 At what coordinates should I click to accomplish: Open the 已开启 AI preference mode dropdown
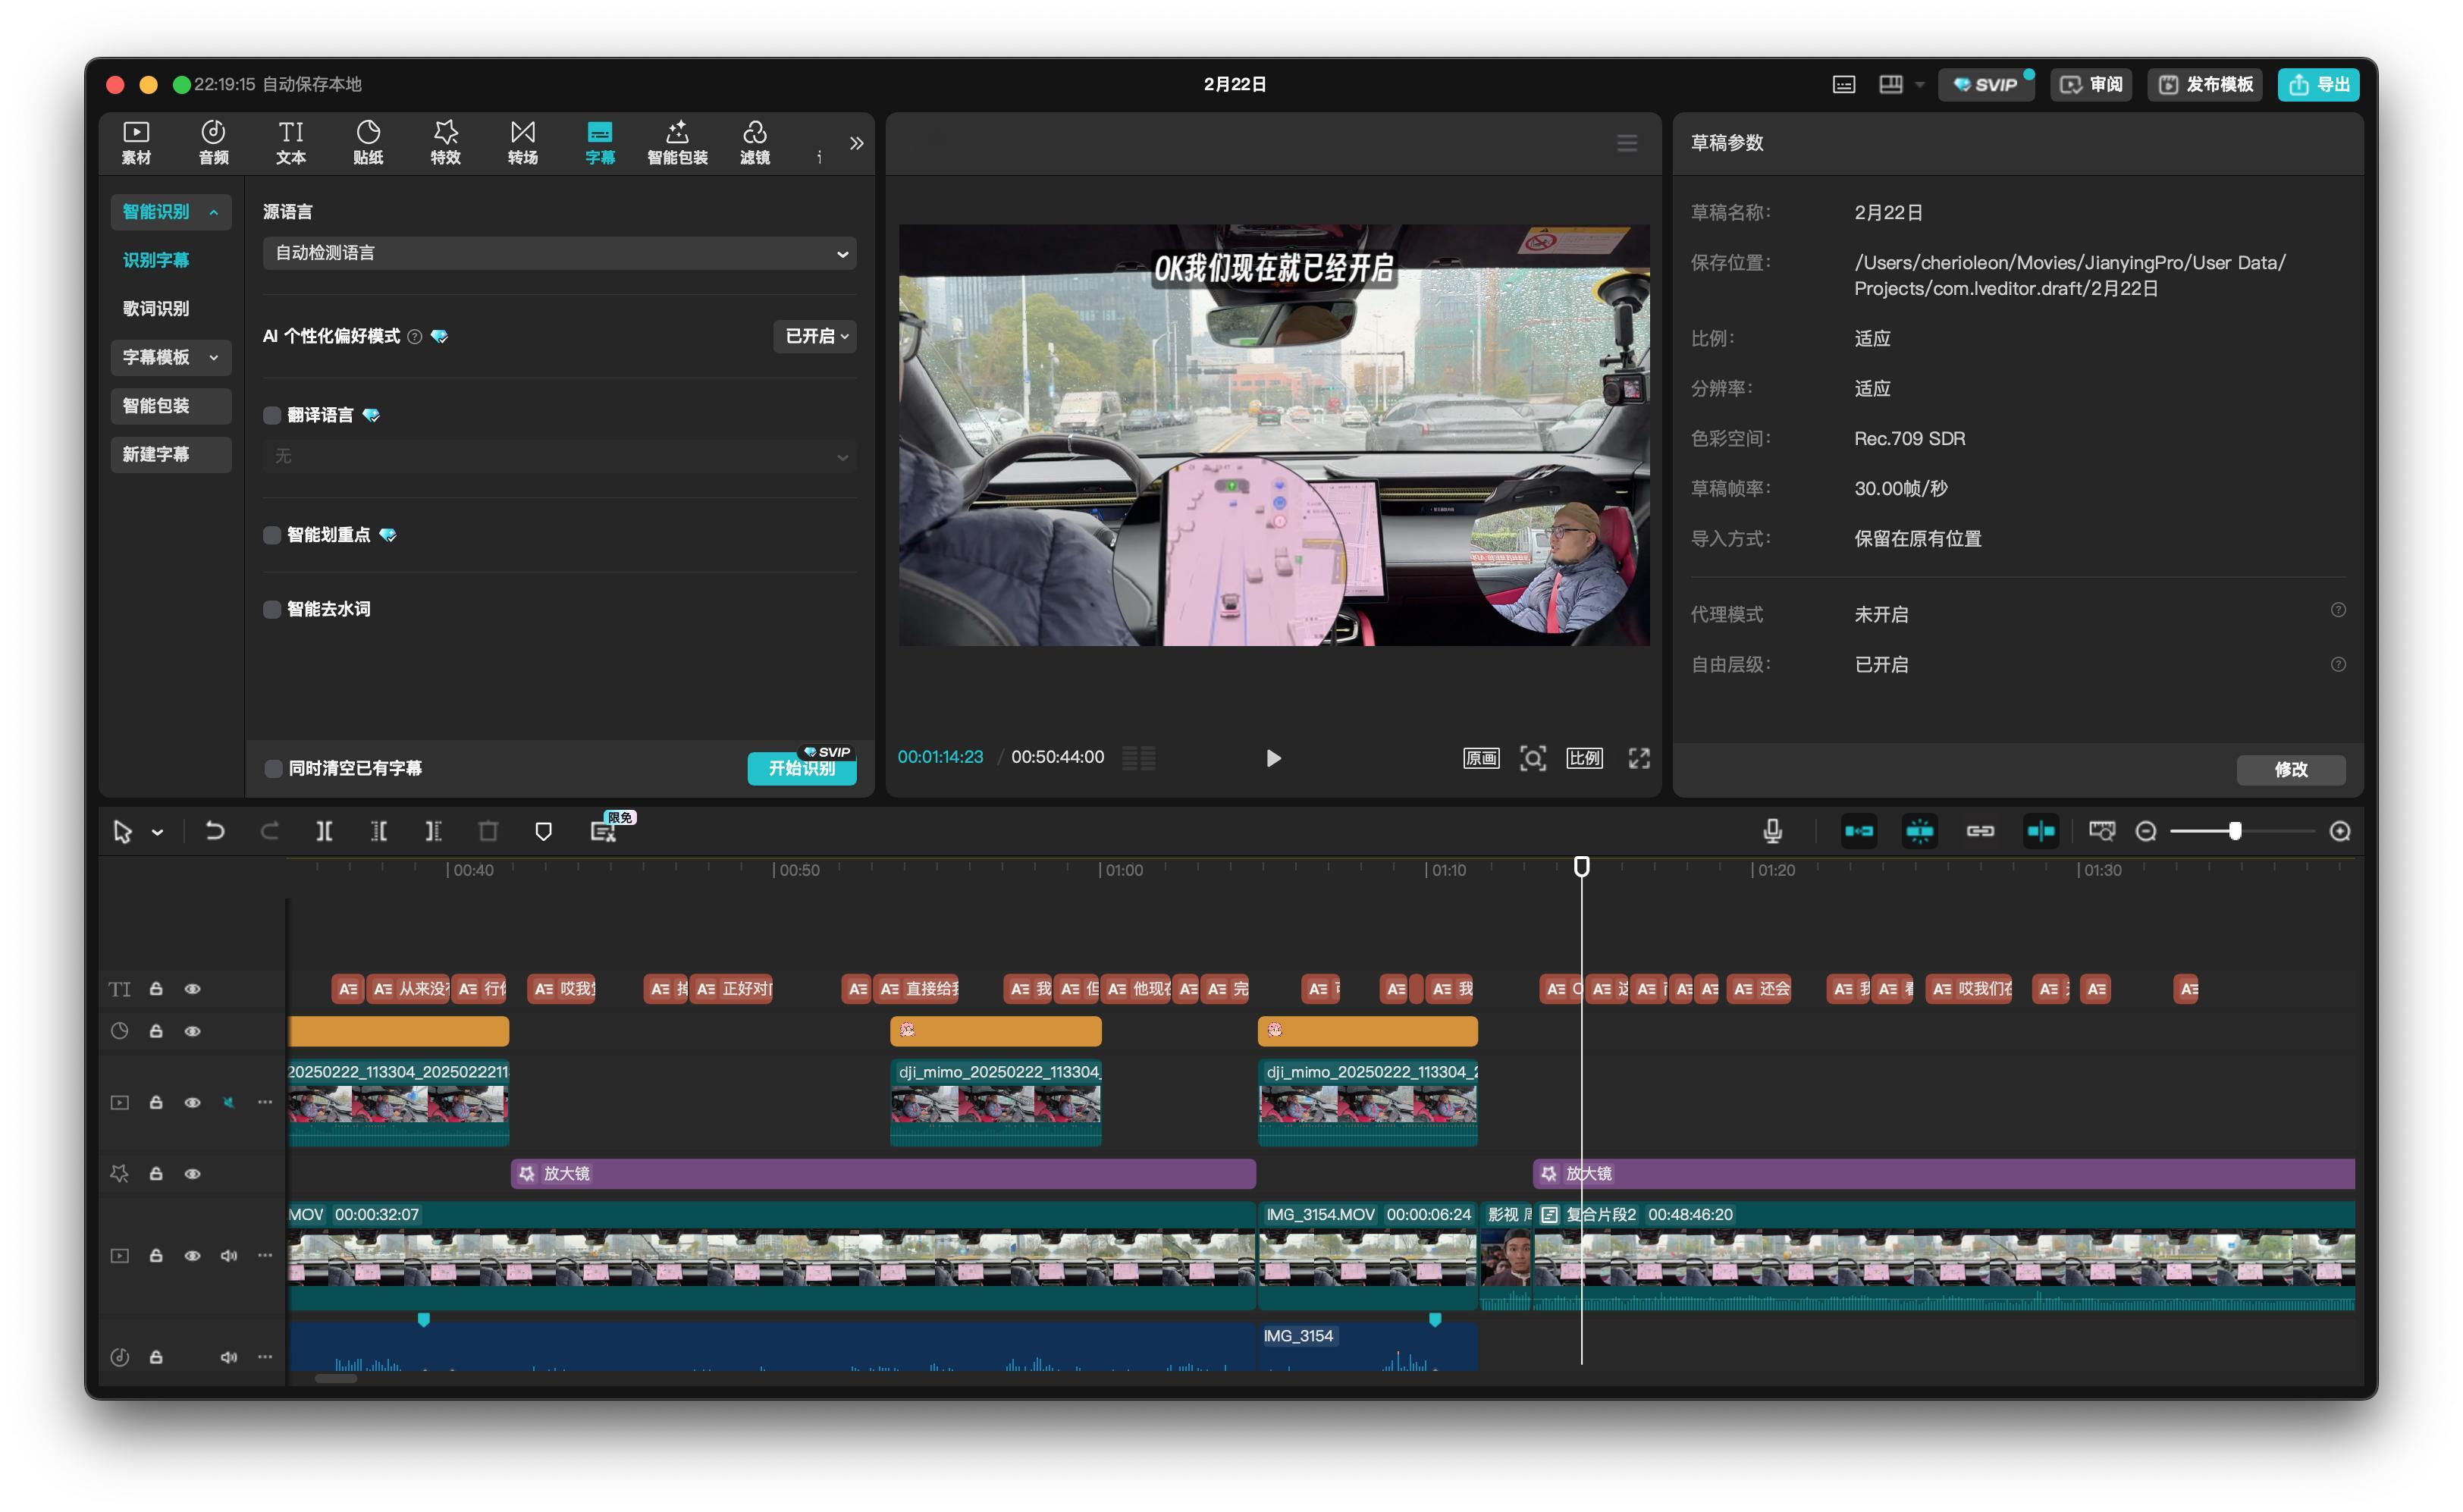(815, 336)
